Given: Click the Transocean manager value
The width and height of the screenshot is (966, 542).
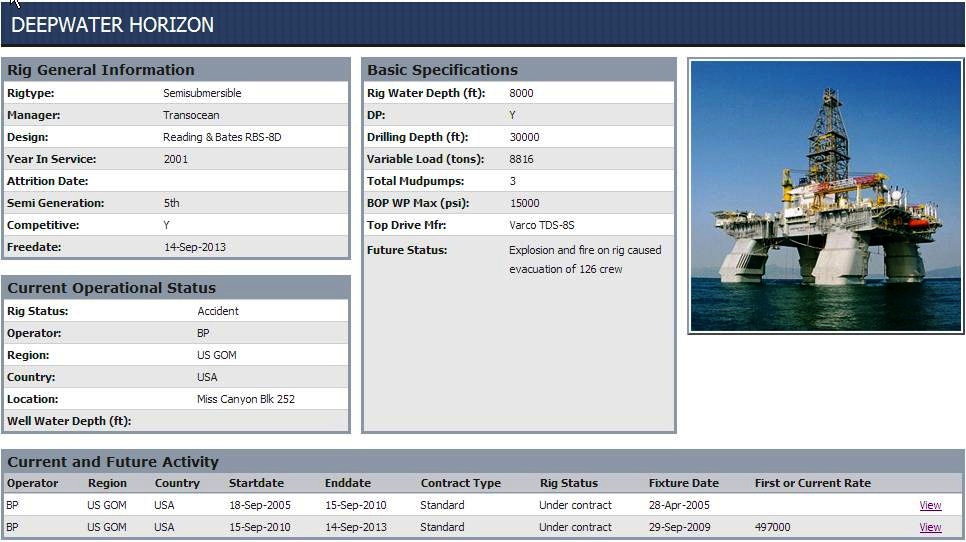Looking at the screenshot, I should (x=191, y=115).
